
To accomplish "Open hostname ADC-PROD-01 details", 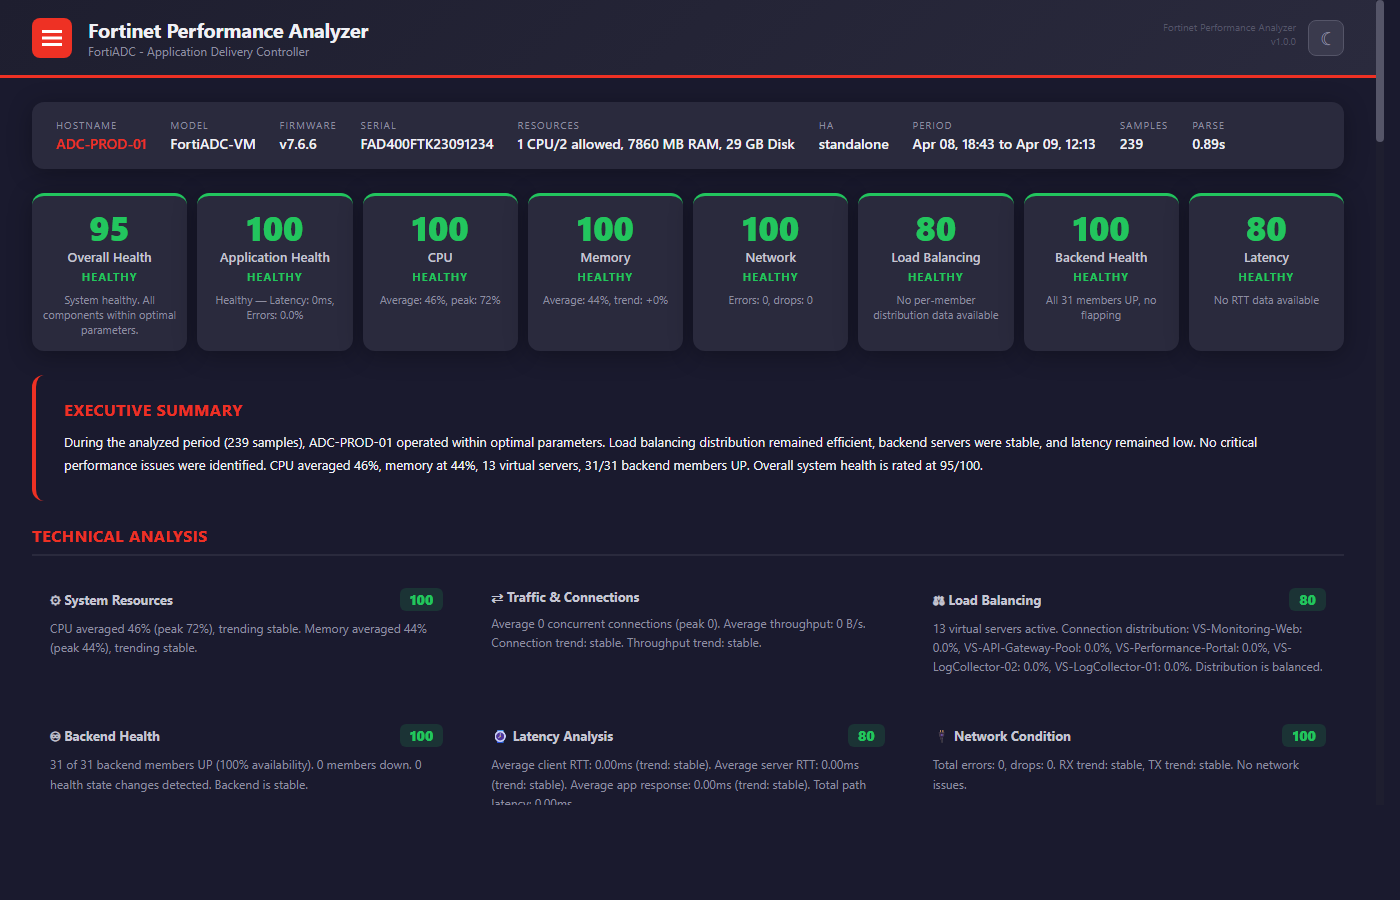I will 100,143.
